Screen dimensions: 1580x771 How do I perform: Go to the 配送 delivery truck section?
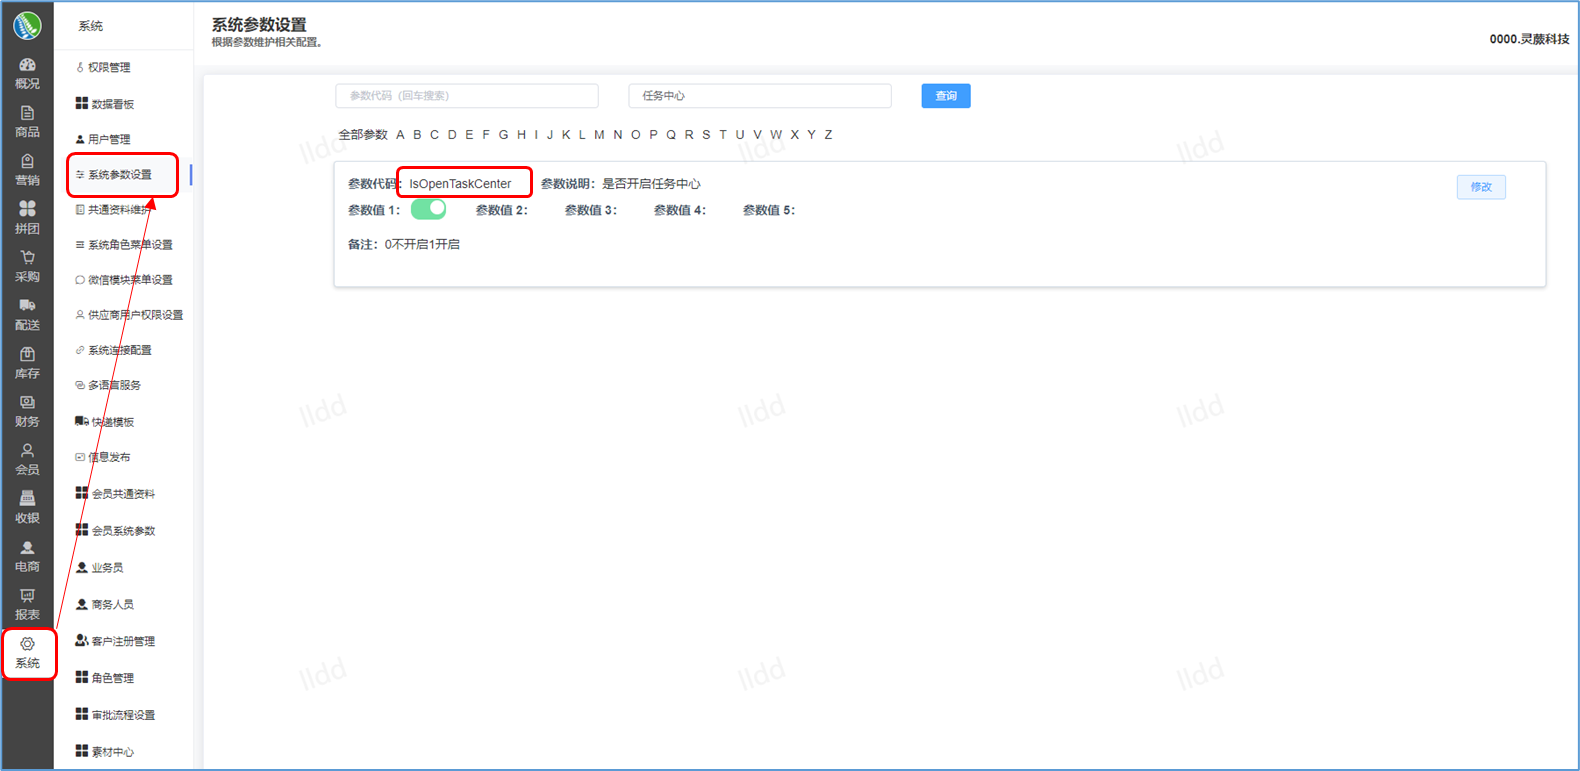coord(27,315)
